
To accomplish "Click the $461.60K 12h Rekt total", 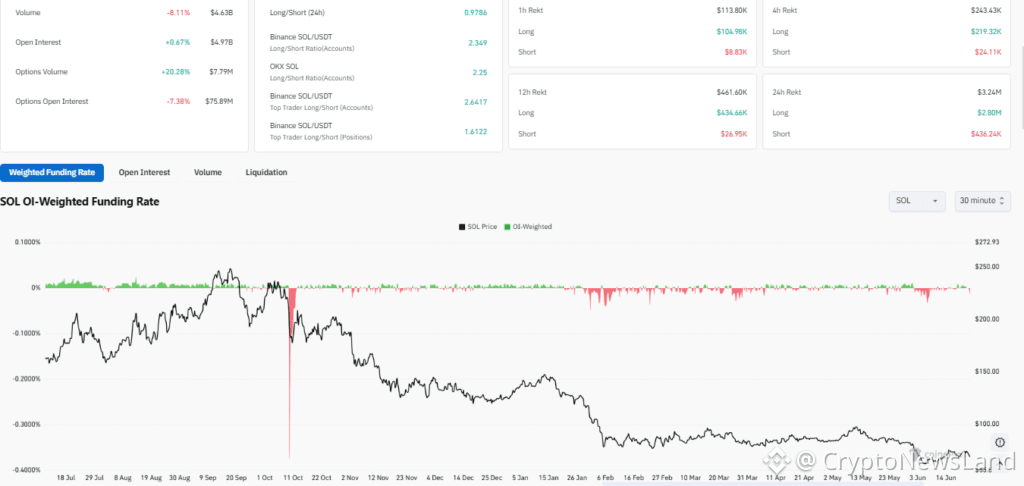I will coord(731,92).
